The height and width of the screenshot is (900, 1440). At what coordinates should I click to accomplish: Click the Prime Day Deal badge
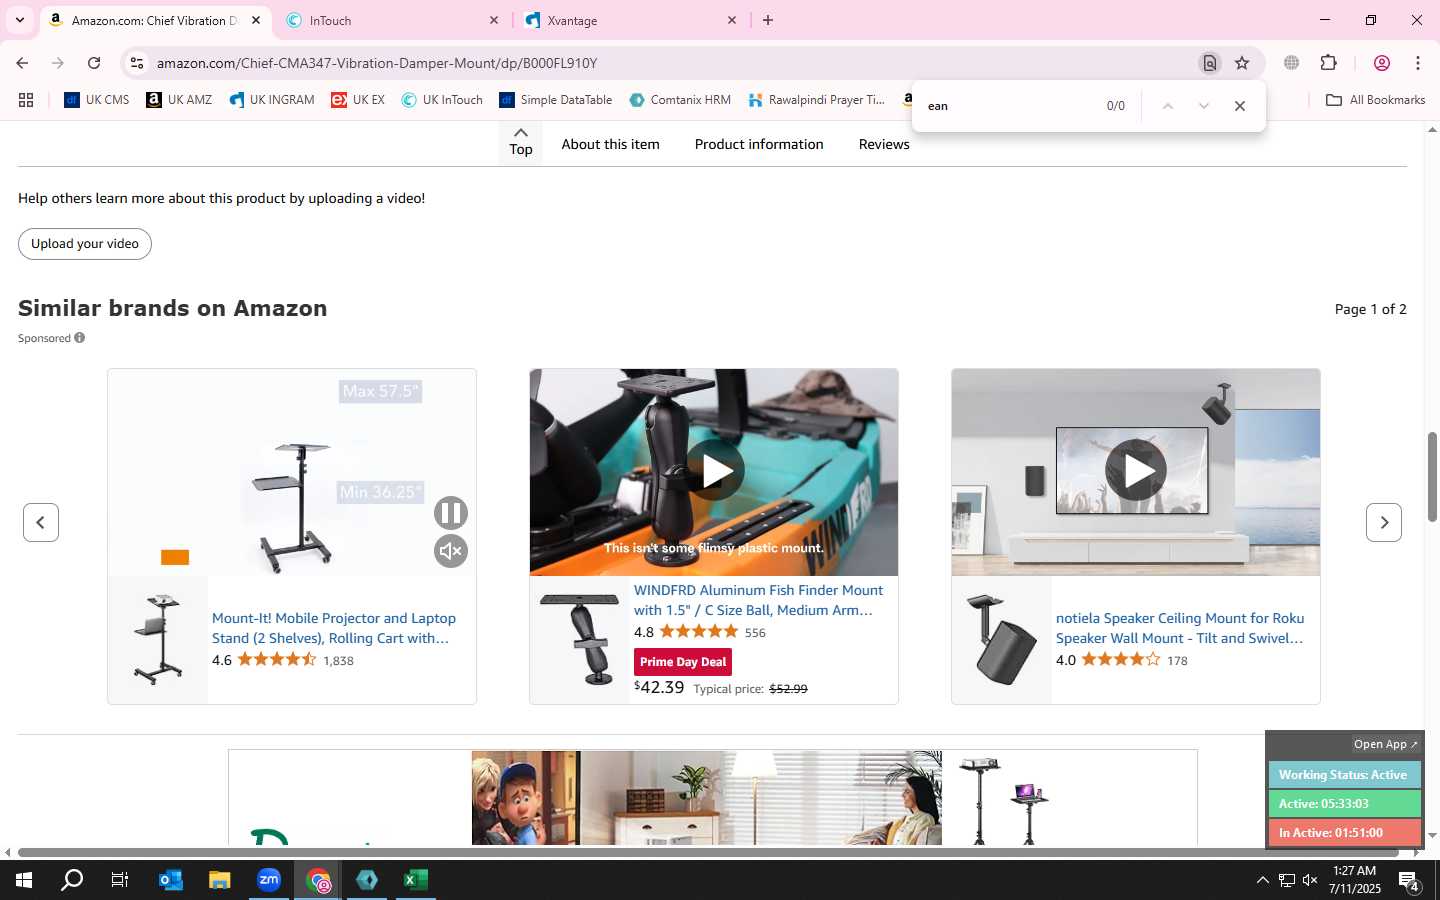click(683, 662)
